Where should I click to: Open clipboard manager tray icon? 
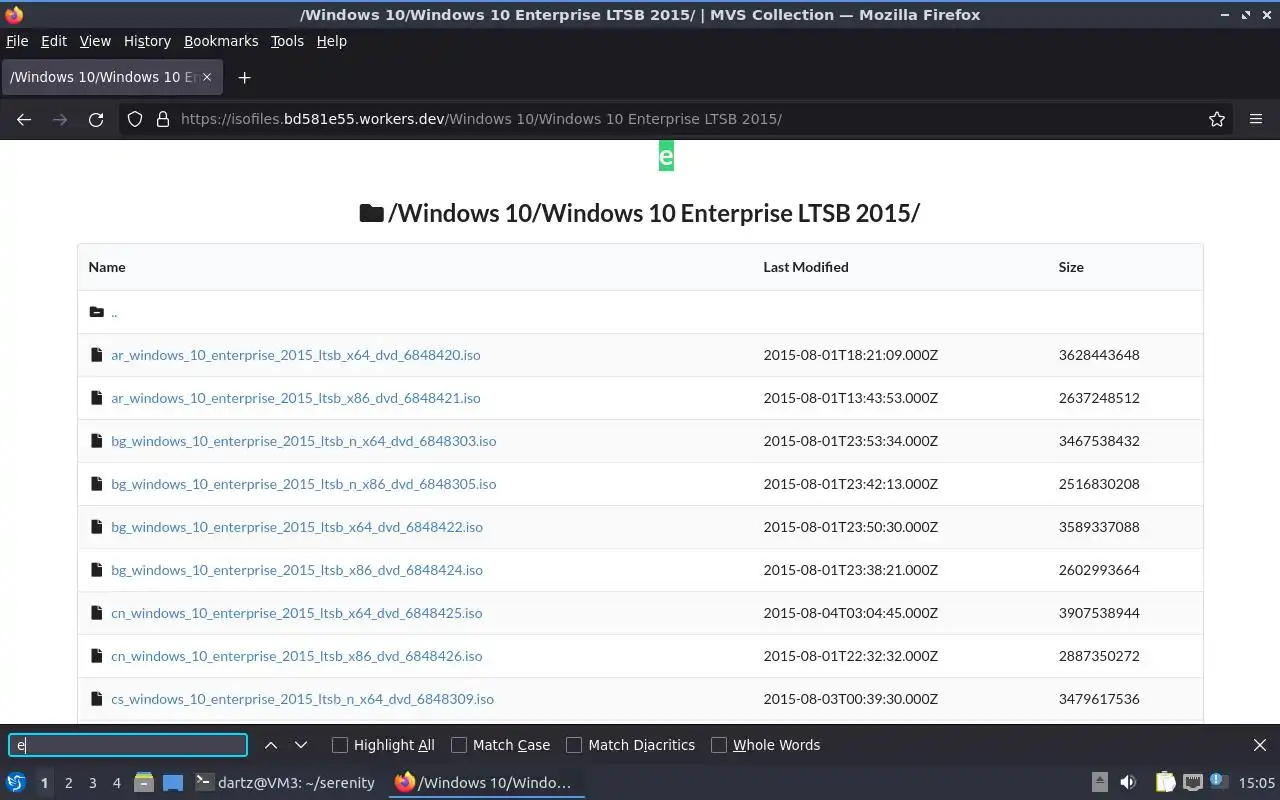(x=1165, y=782)
